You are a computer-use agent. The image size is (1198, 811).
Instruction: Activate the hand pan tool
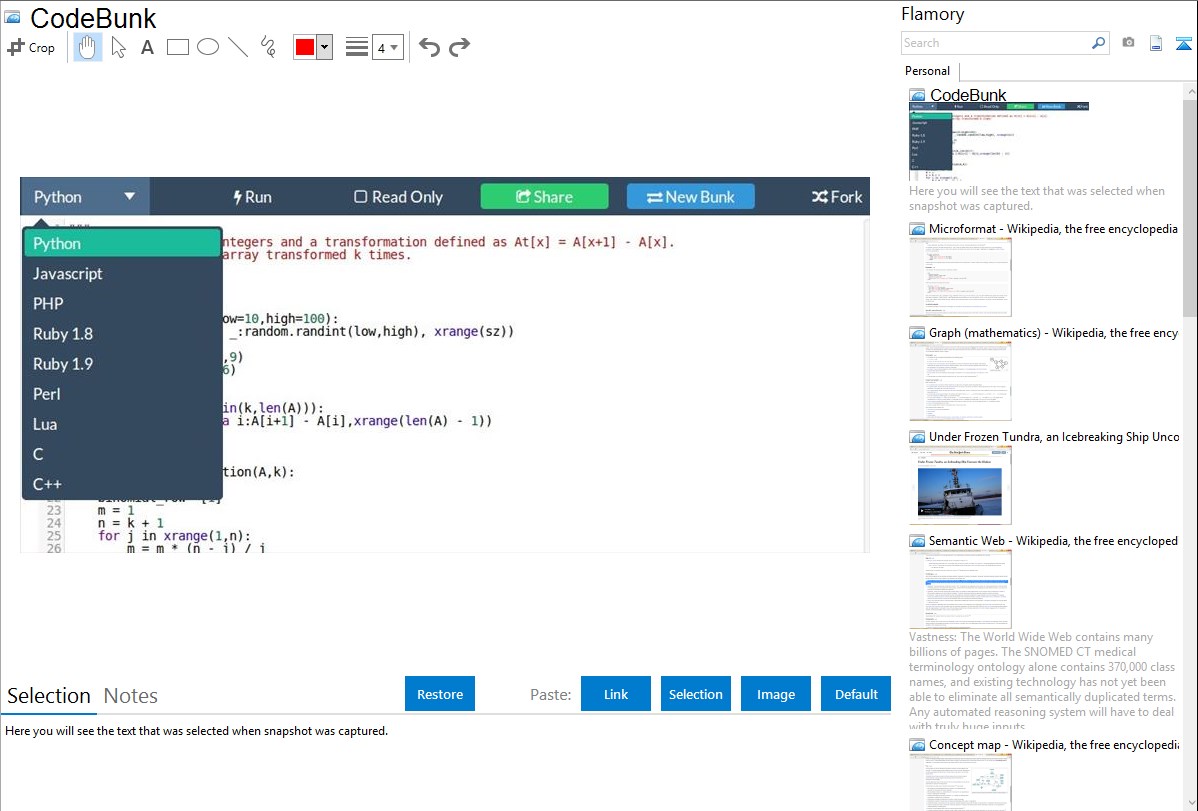coord(88,47)
